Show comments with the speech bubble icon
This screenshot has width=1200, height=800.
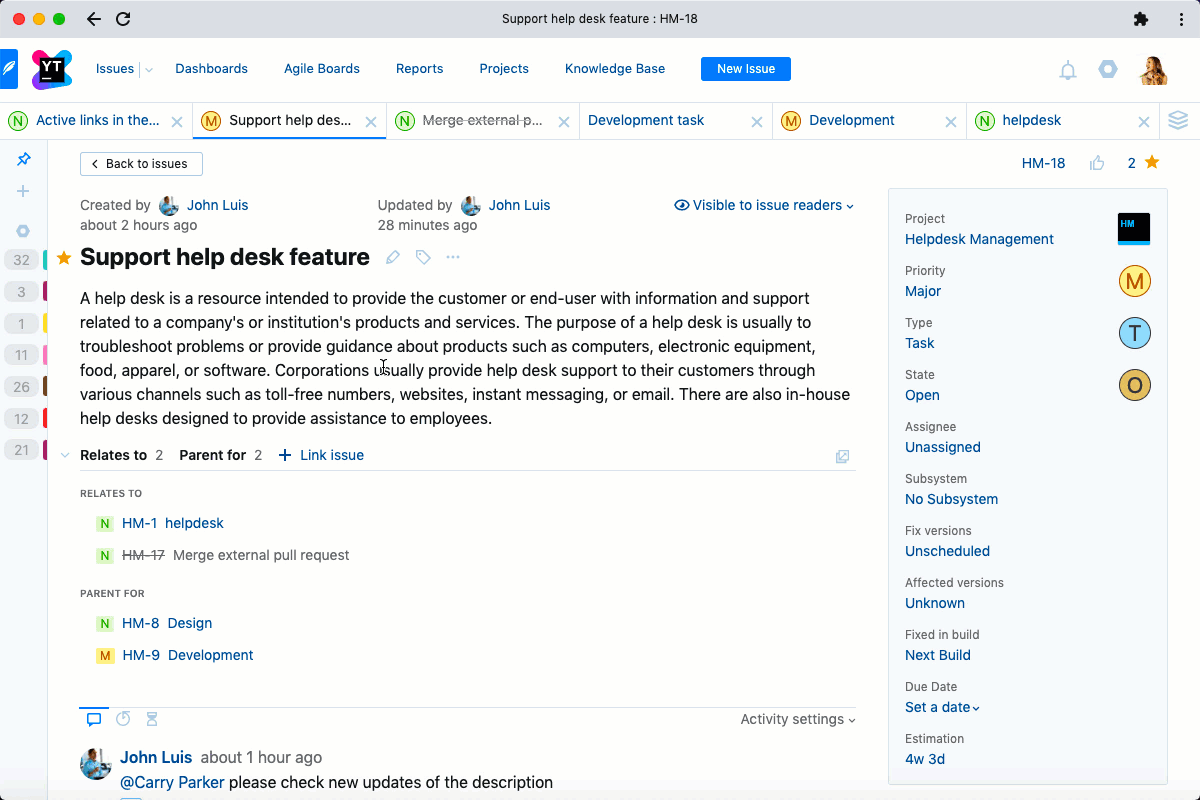coord(94,719)
